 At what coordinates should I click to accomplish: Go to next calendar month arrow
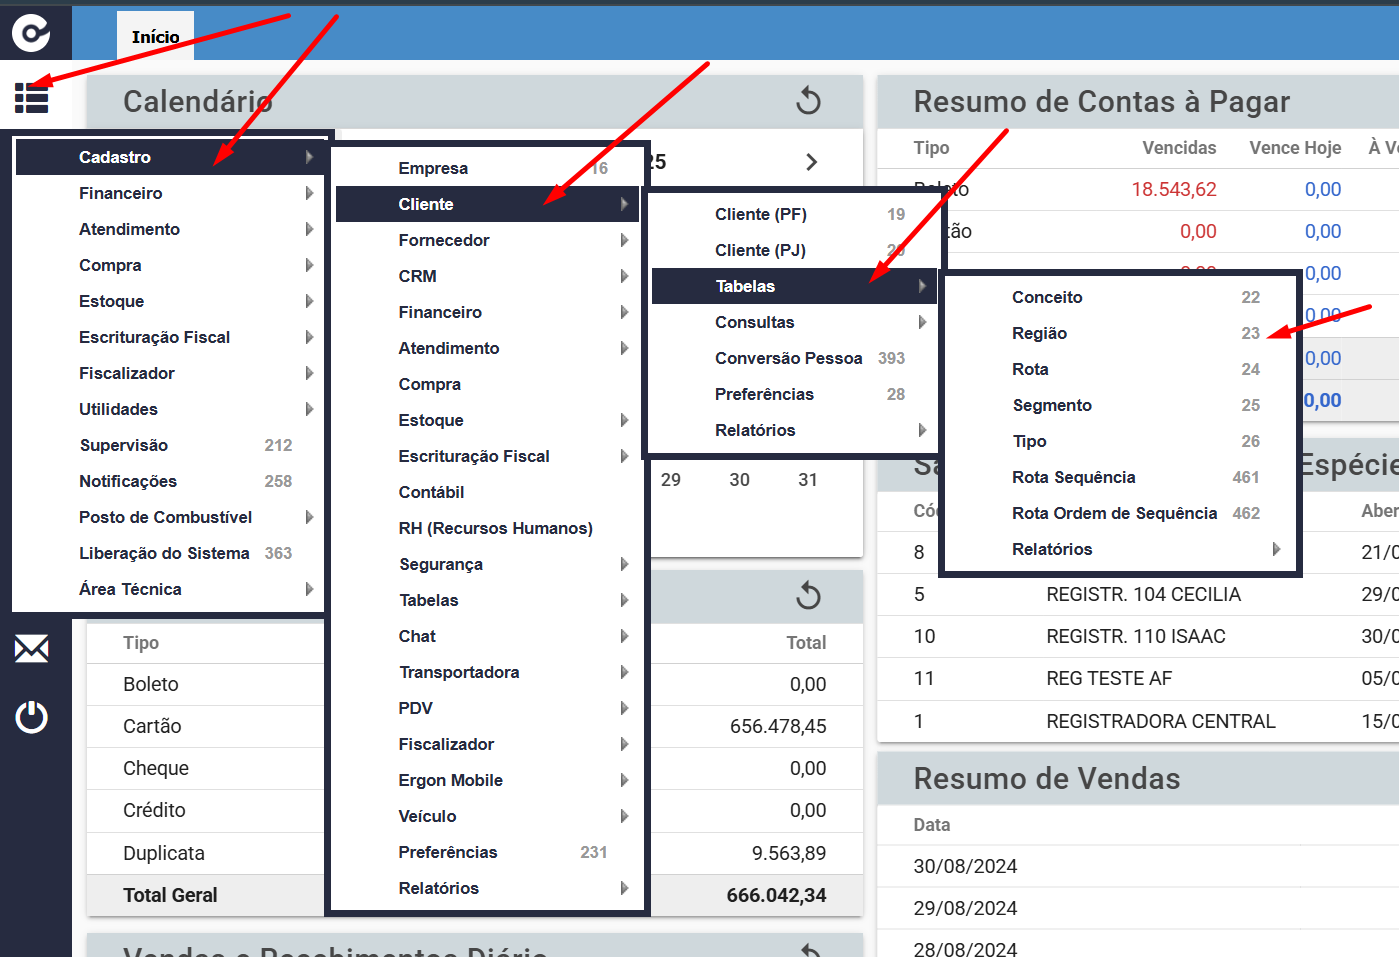coord(811,162)
